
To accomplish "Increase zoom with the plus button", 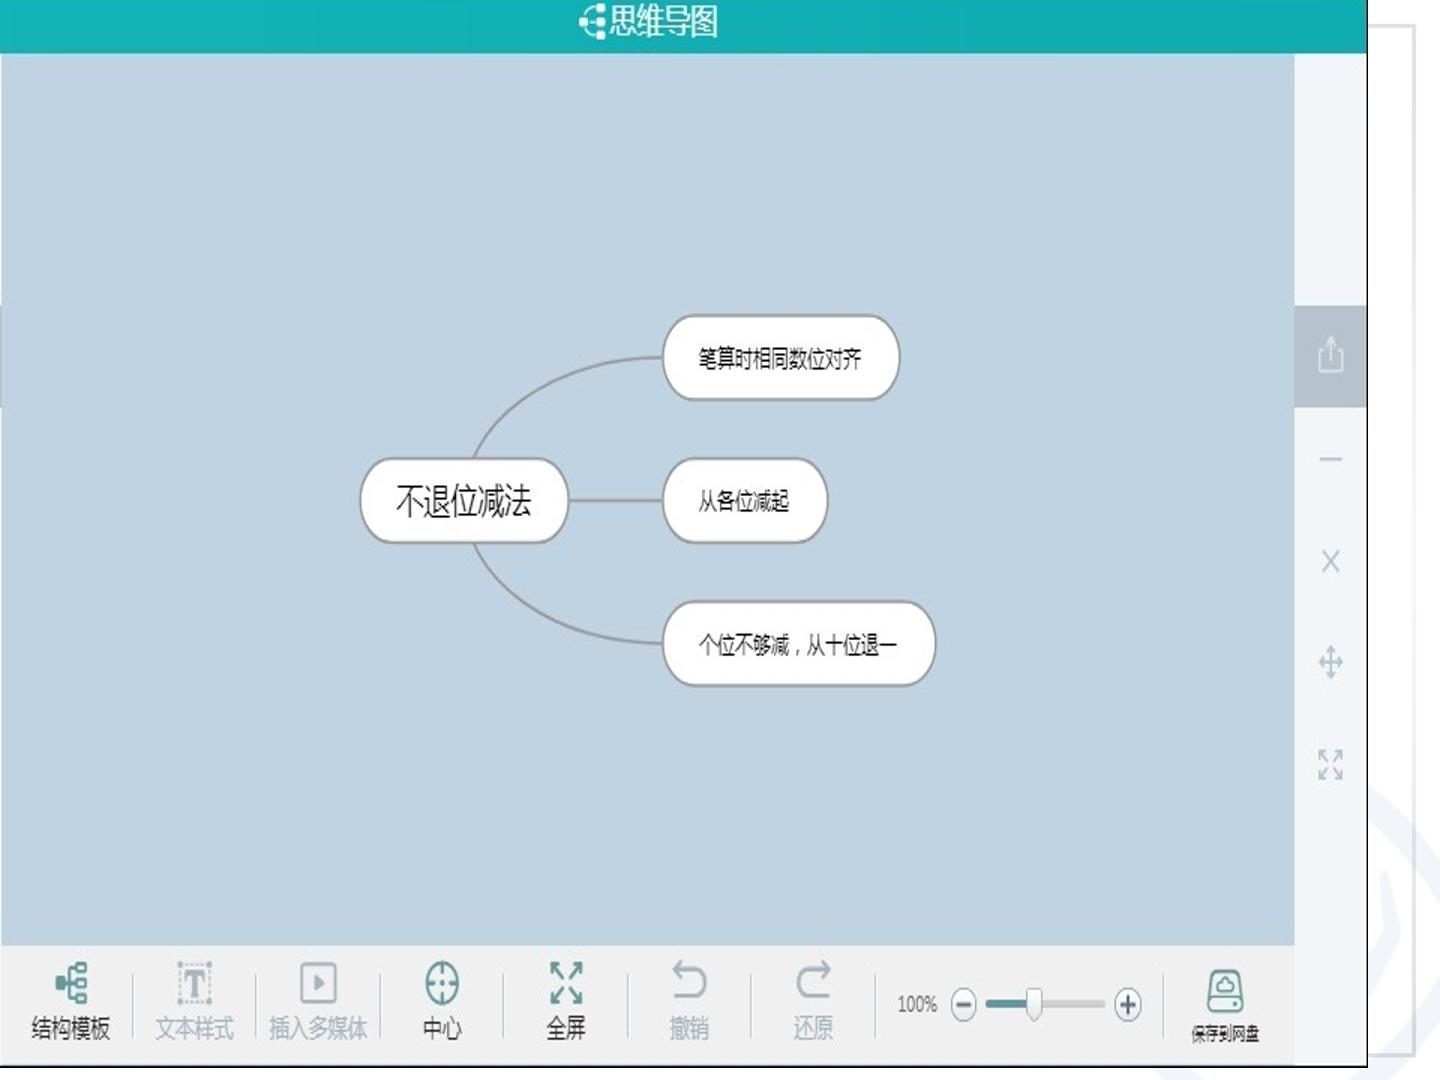I will click(1128, 1004).
